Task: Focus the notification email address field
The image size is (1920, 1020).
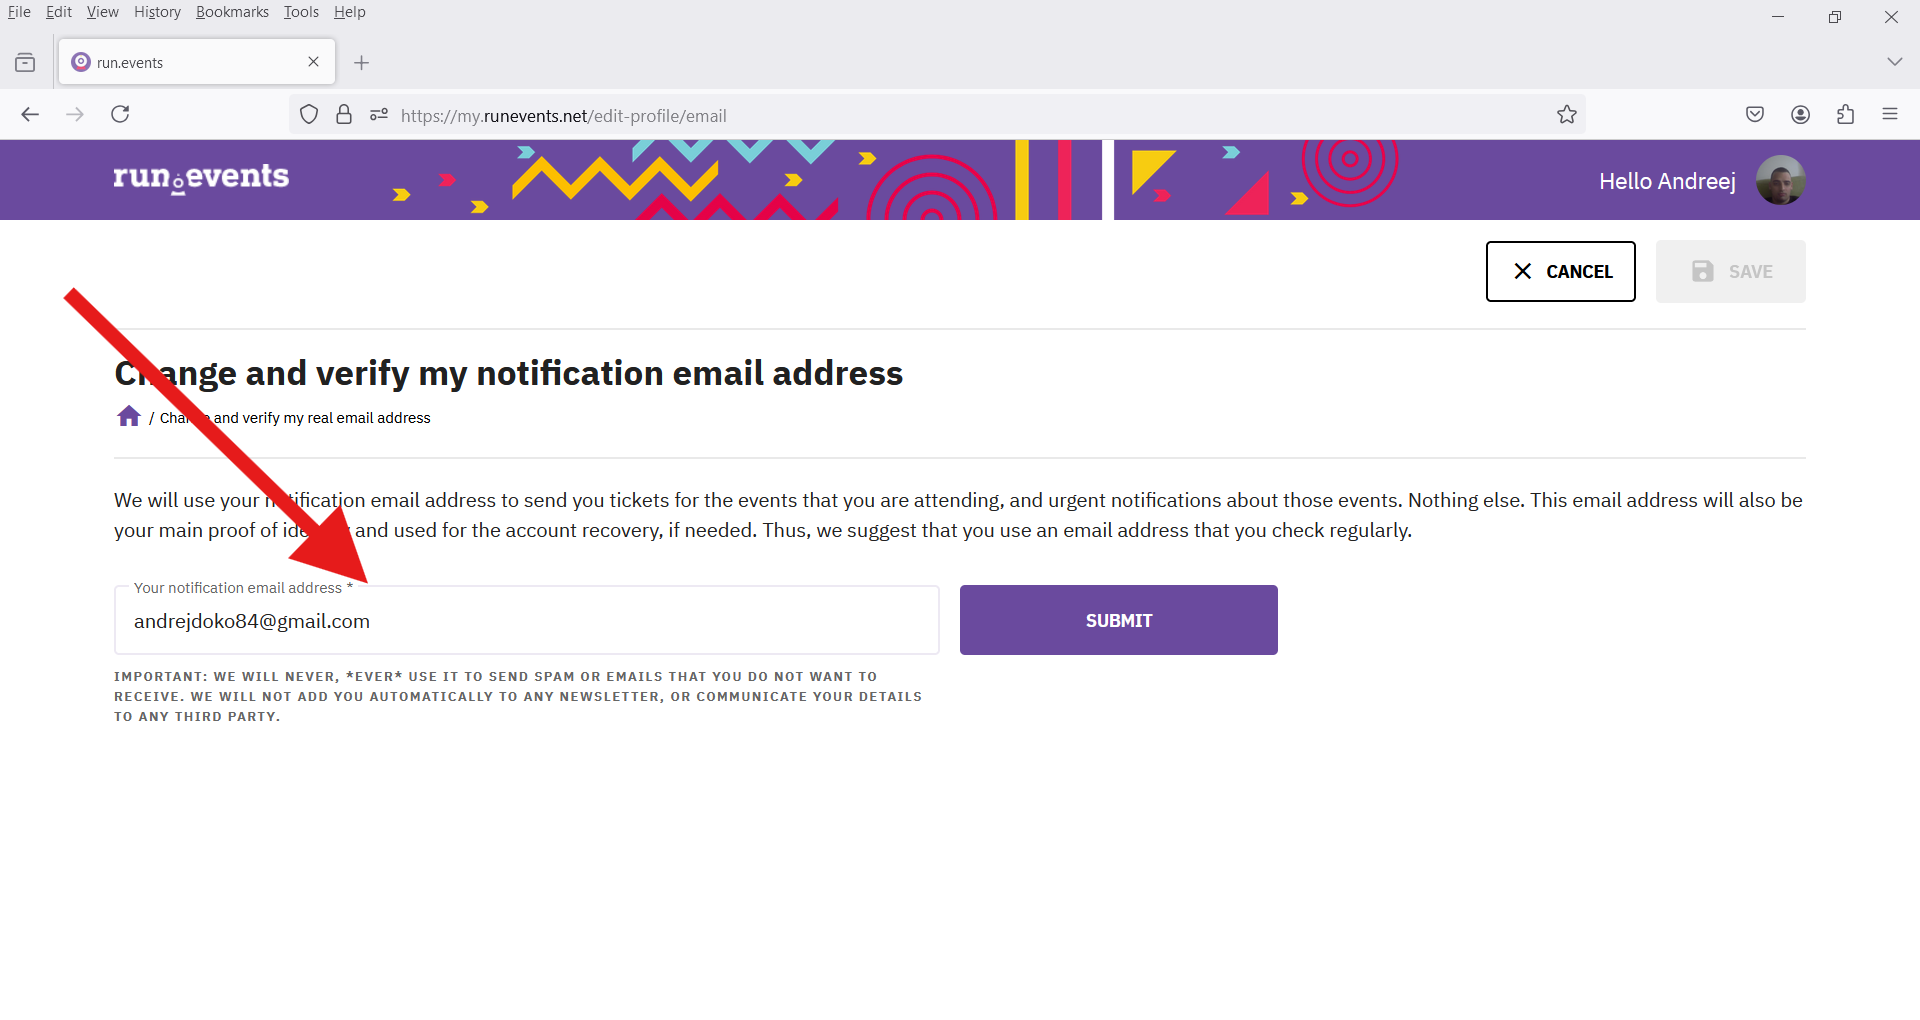Action: (x=527, y=621)
